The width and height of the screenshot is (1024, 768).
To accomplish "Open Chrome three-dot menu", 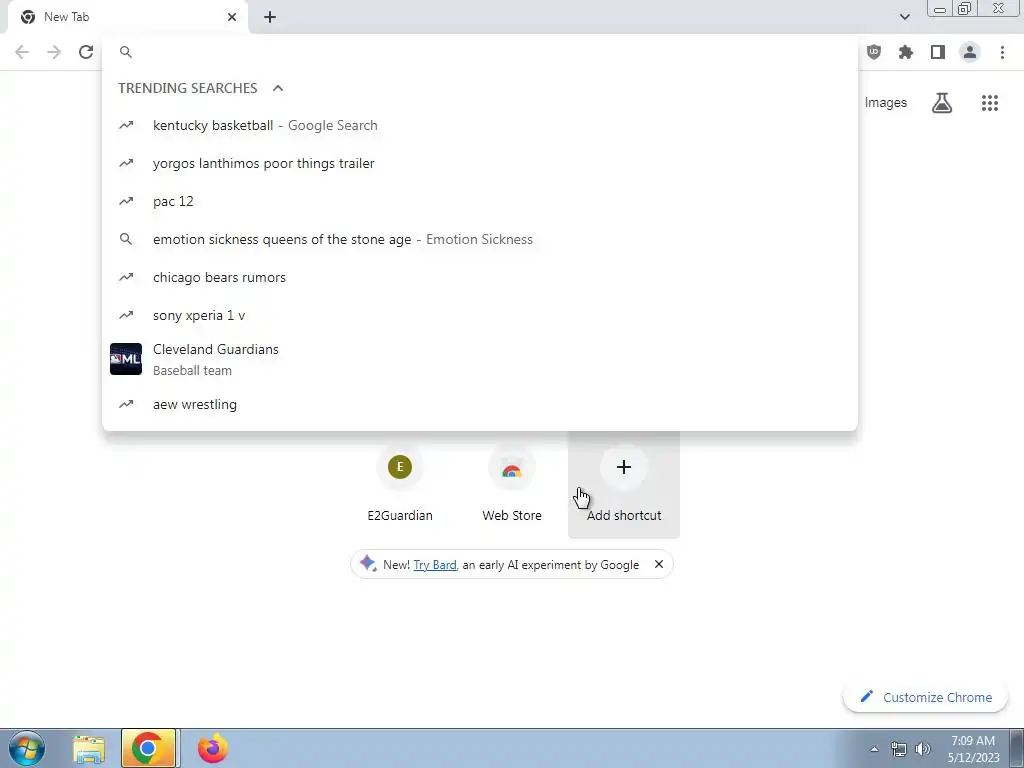I will (1002, 52).
